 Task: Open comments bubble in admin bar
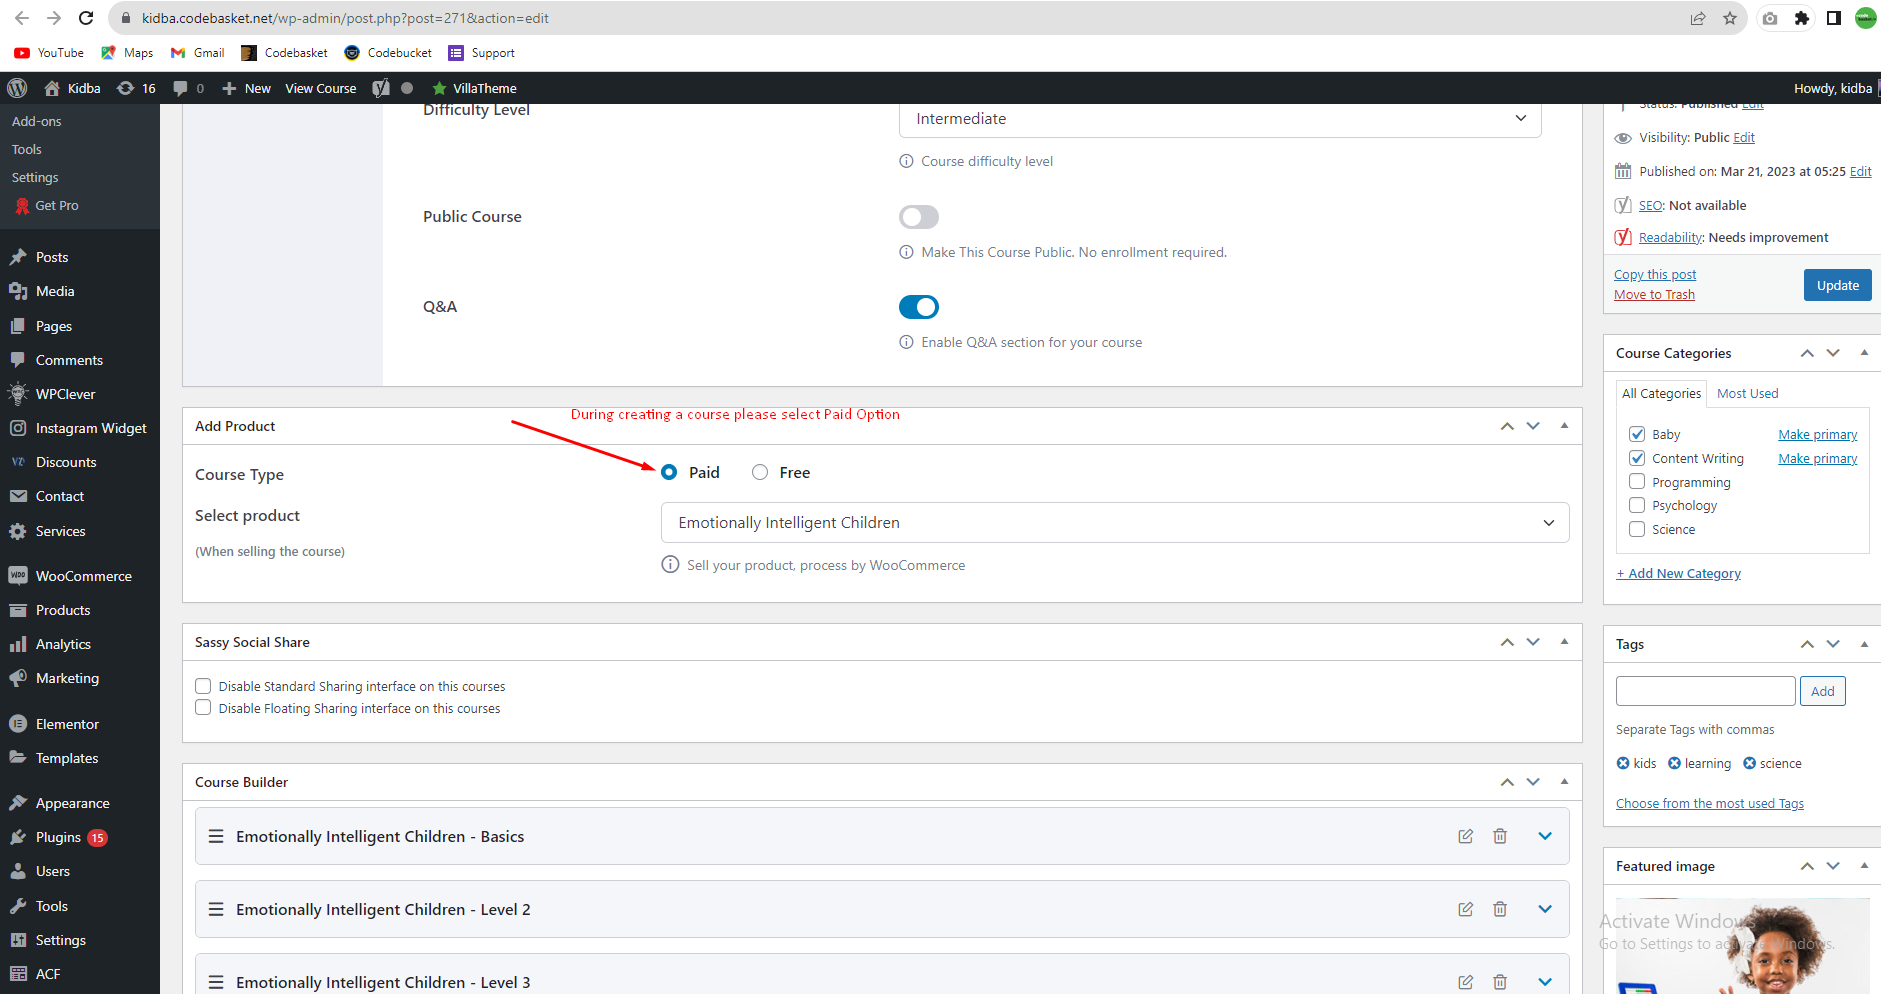click(x=188, y=88)
